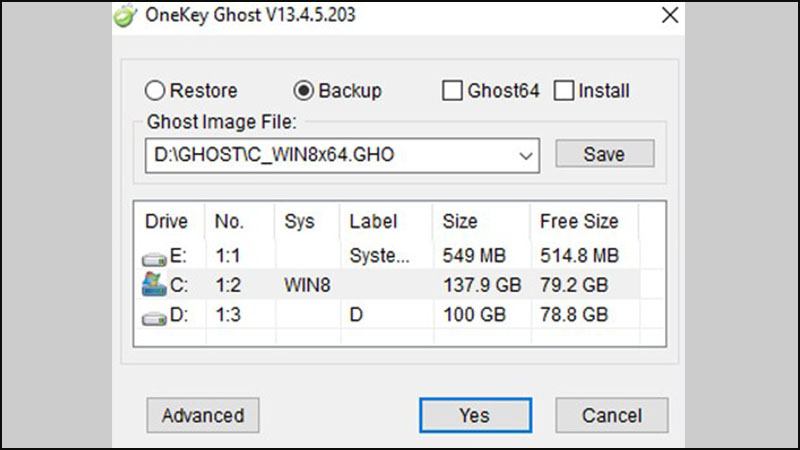Enable the Ghost64 checkbox
Image resolution: width=800 pixels, height=450 pixels.
click(452, 91)
